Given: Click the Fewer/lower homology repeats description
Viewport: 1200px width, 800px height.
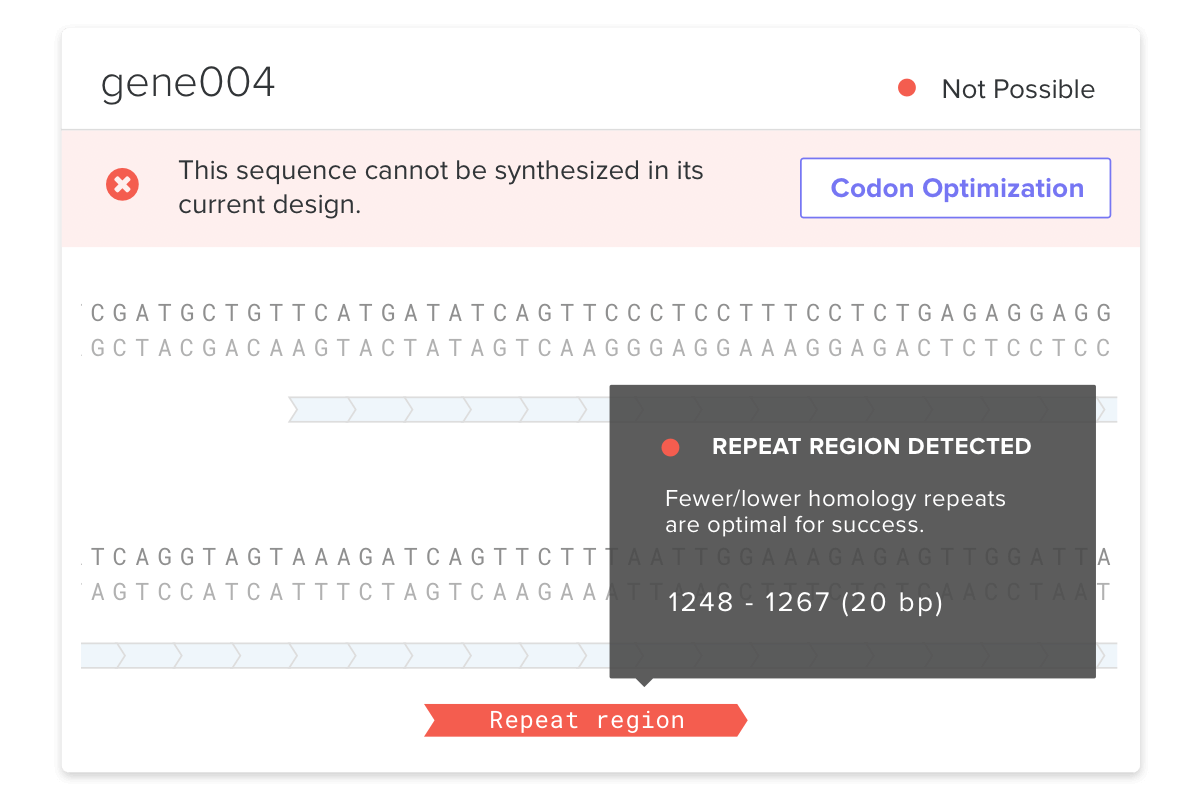Looking at the screenshot, I should click(x=835, y=510).
